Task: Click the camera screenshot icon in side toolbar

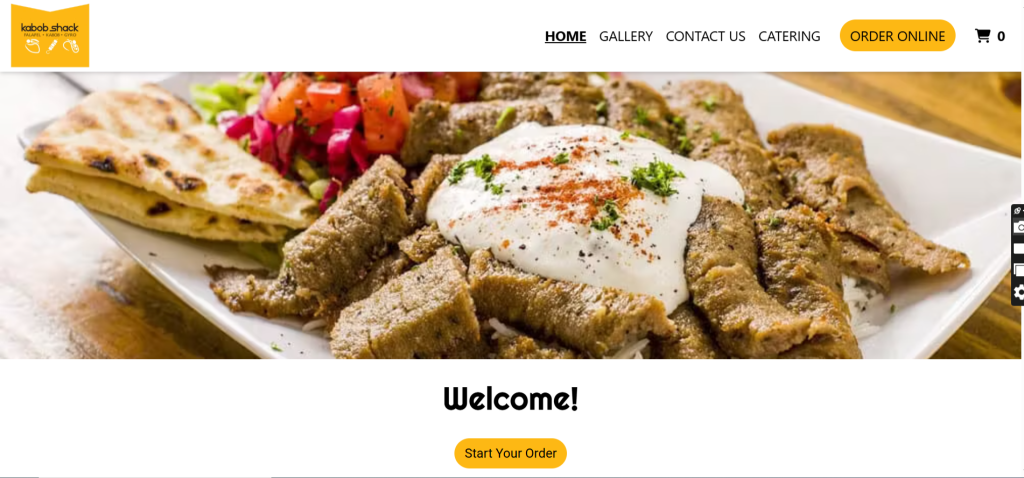Action: [1019, 227]
